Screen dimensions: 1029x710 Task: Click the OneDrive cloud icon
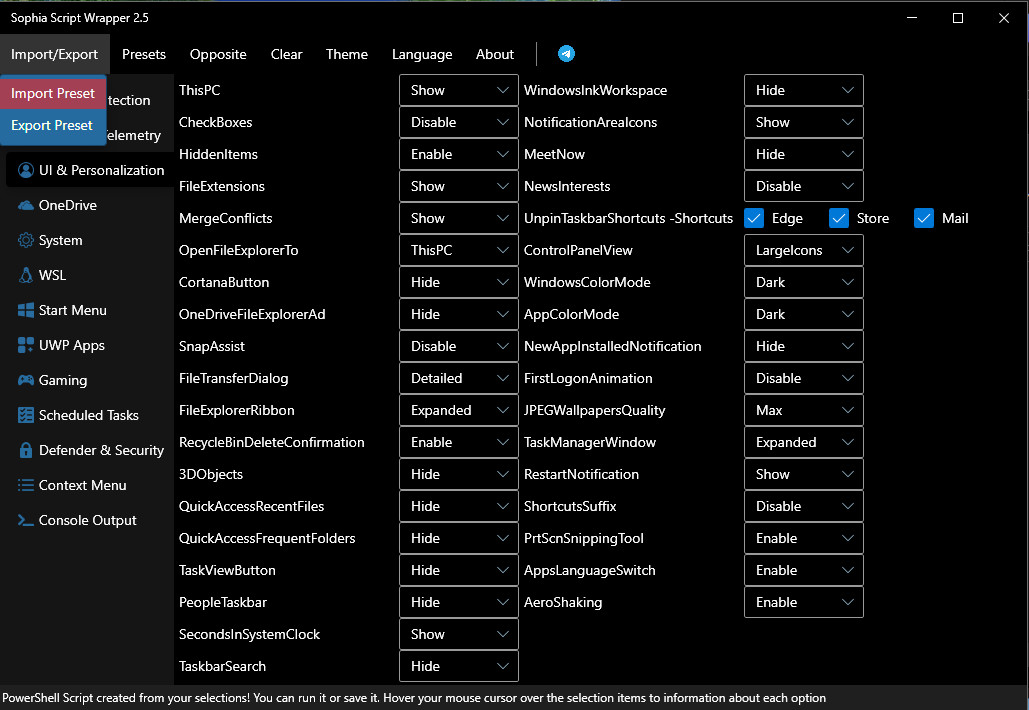tap(26, 205)
